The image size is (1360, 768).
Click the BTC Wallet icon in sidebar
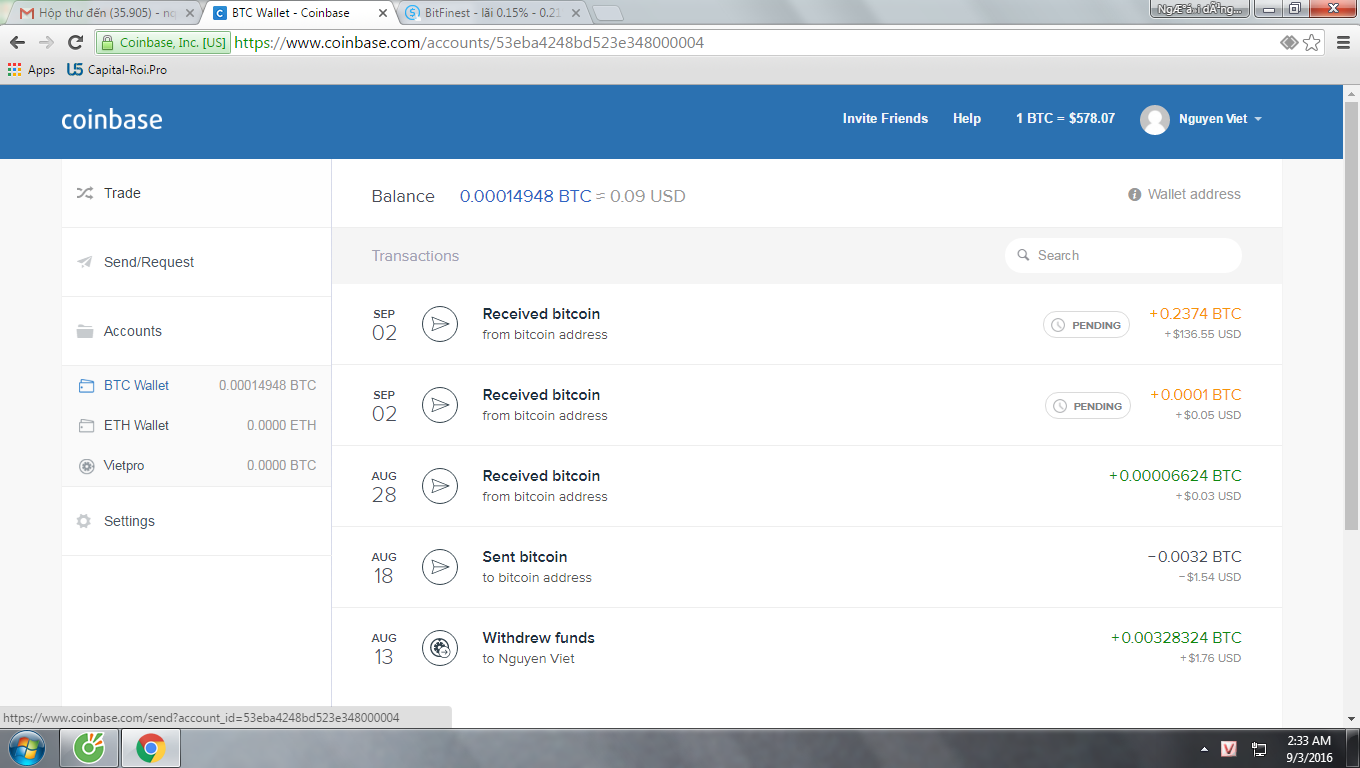[x=85, y=385]
